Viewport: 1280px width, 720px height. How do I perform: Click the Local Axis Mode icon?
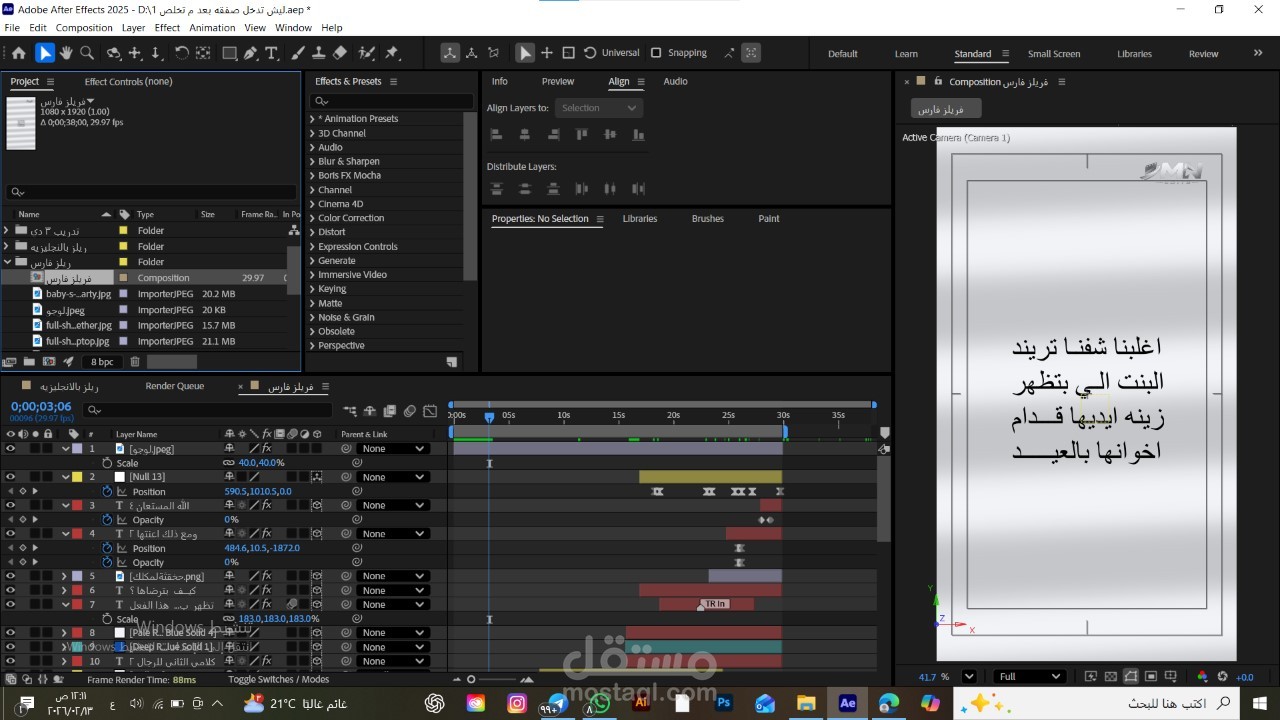[x=451, y=53]
